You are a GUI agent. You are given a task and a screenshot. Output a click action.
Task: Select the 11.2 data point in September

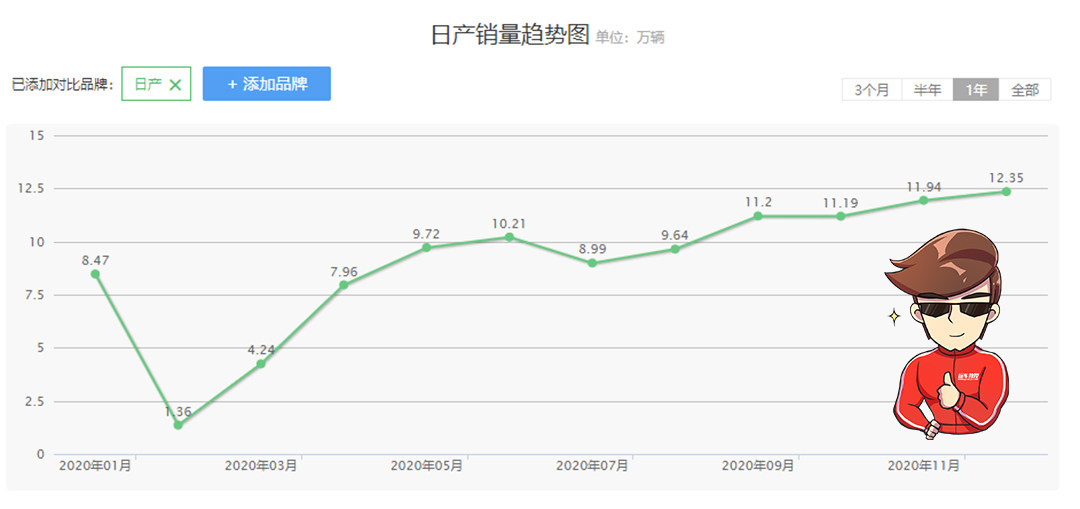[x=758, y=216]
